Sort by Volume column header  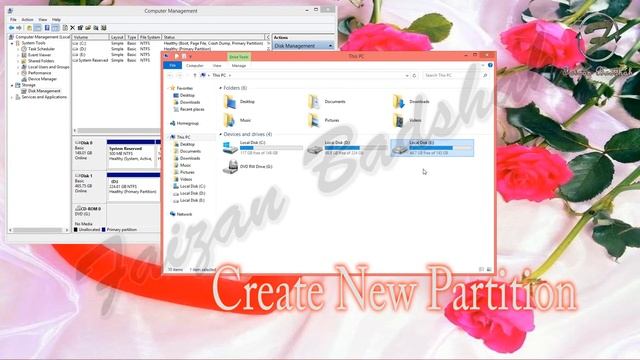click(x=91, y=37)
